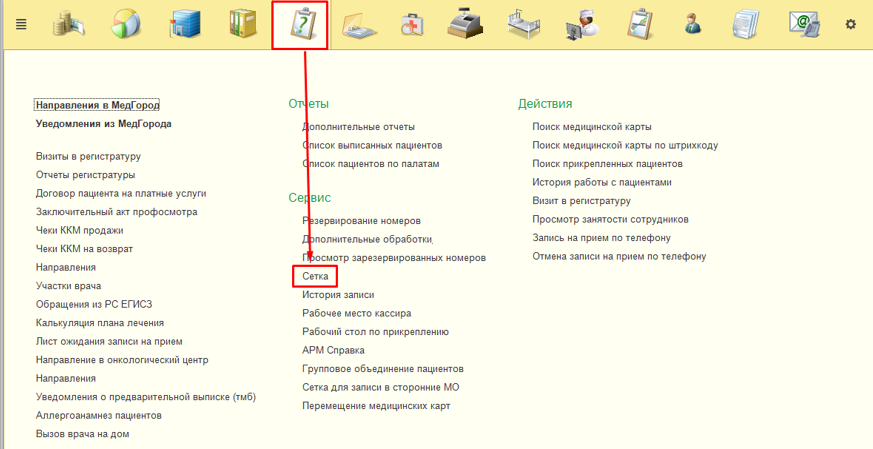Open the settings gear icon
The height and width of the screenshot is (449, 873).
click(x=851, y=24)
